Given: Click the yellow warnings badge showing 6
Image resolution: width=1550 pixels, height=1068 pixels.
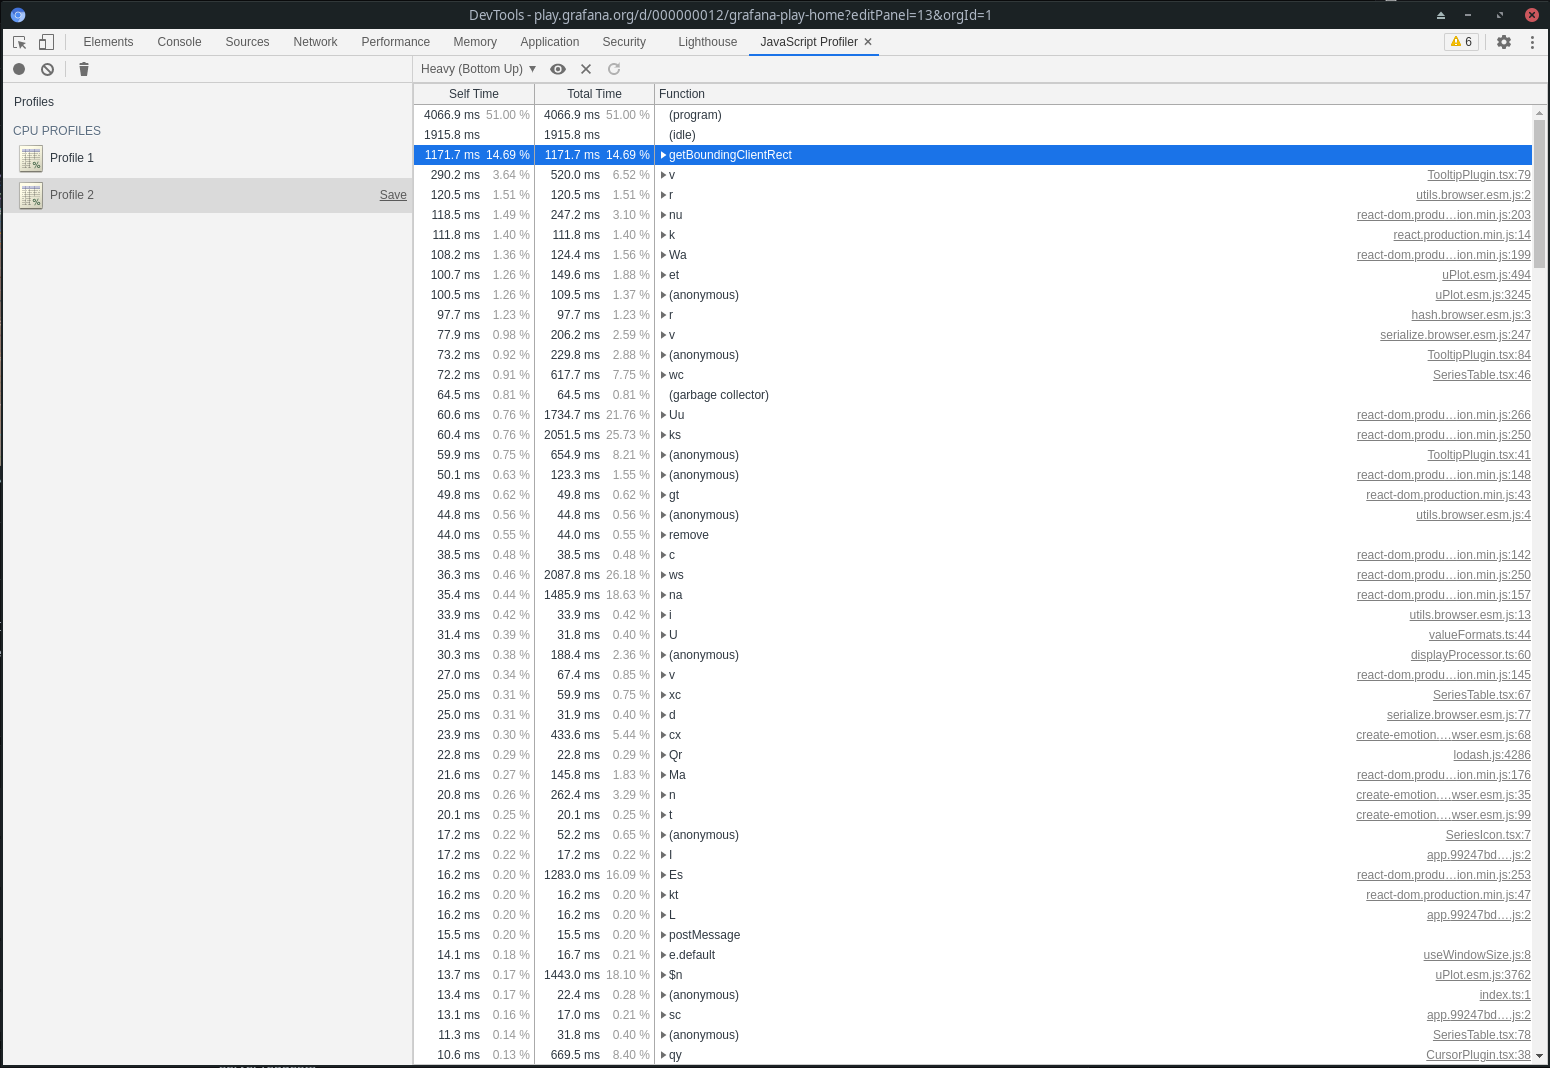Looking at the screenshot, I should tap(1461, 41).
